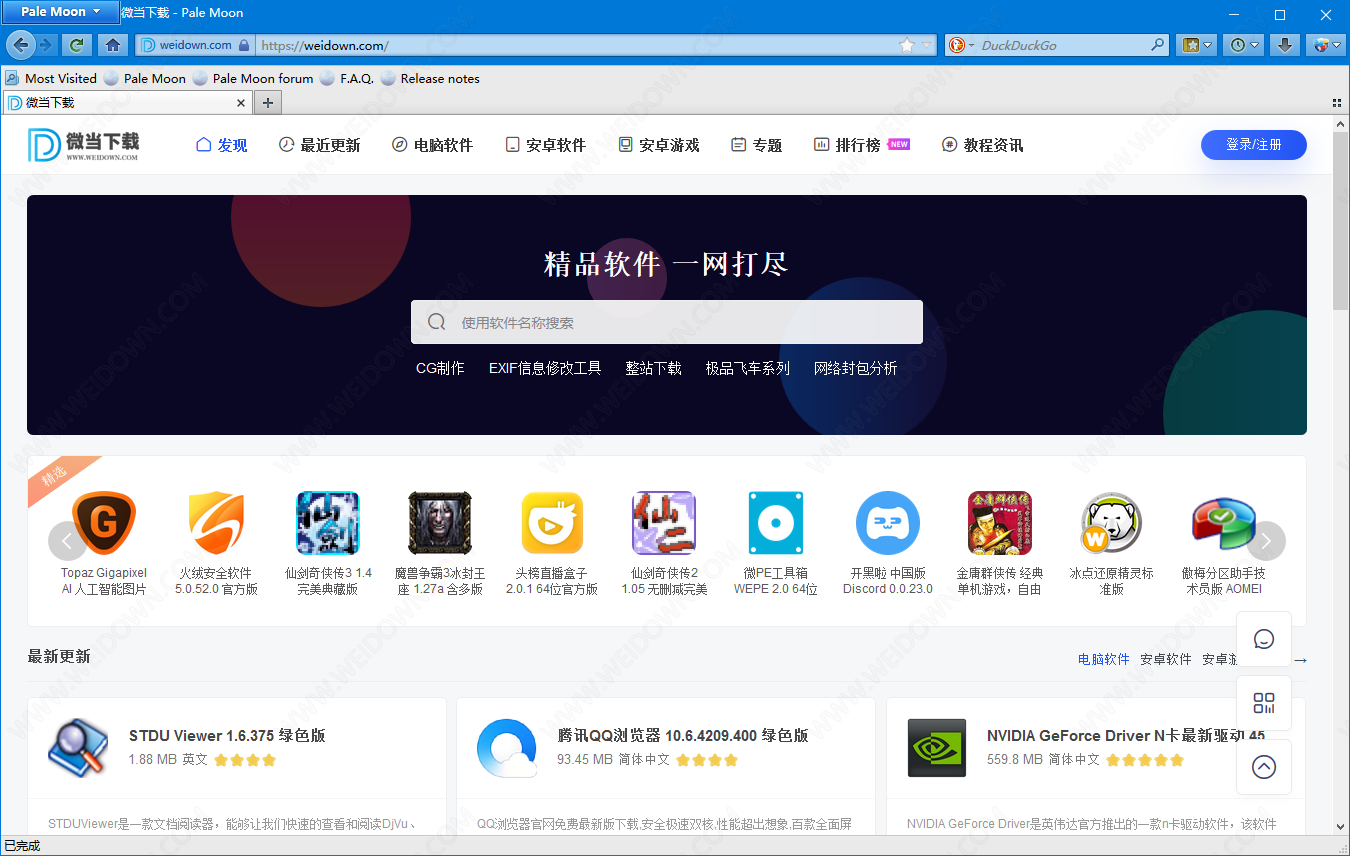Open the Pale Moon application menu
This screenshot has height=856, width=1350.
(60, 12)
